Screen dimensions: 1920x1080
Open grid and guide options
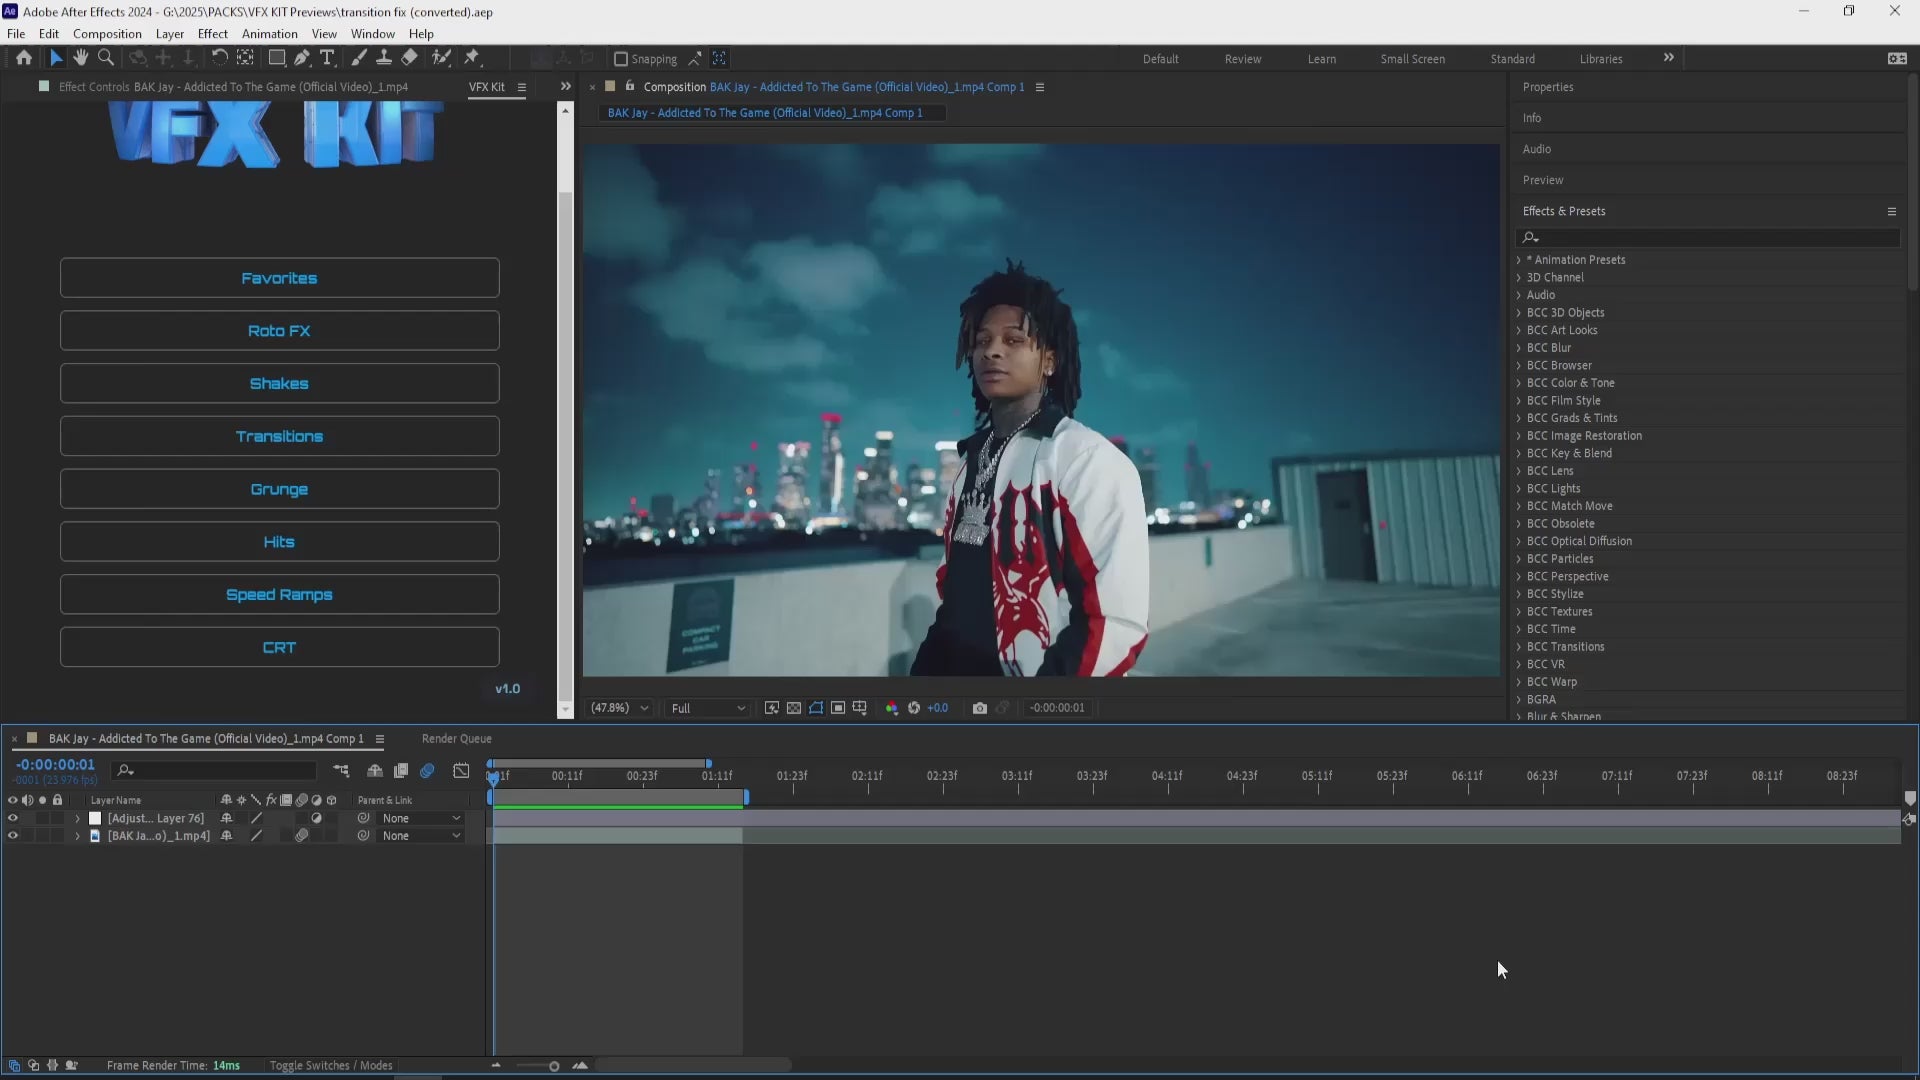(860, 708)
